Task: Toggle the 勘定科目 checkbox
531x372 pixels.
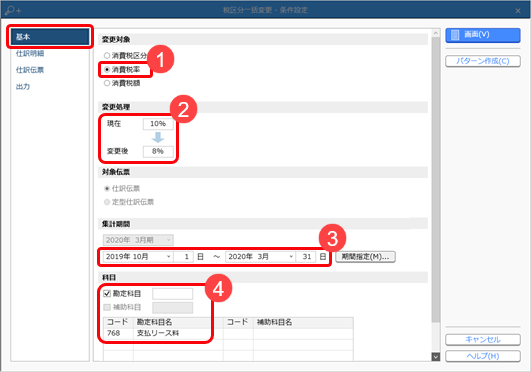Action: click(107, 293)
